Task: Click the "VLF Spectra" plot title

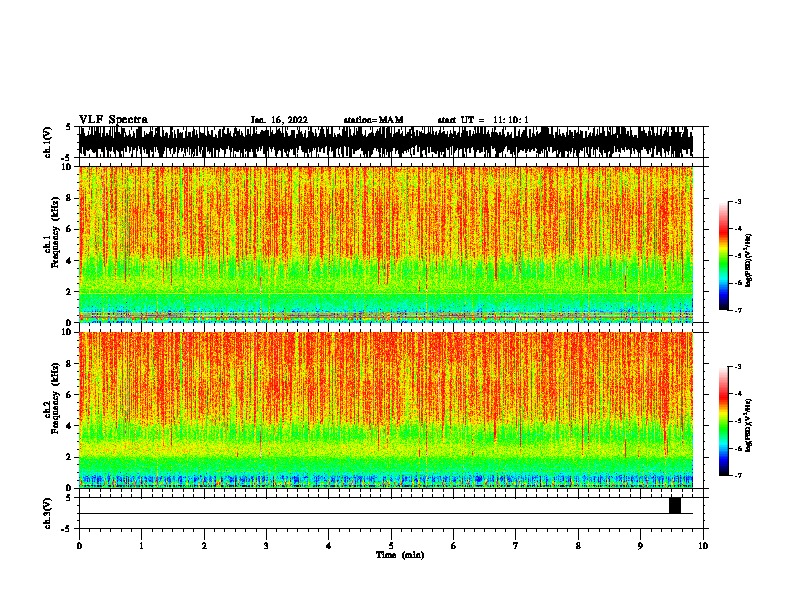Action: (x=113, y=120)
